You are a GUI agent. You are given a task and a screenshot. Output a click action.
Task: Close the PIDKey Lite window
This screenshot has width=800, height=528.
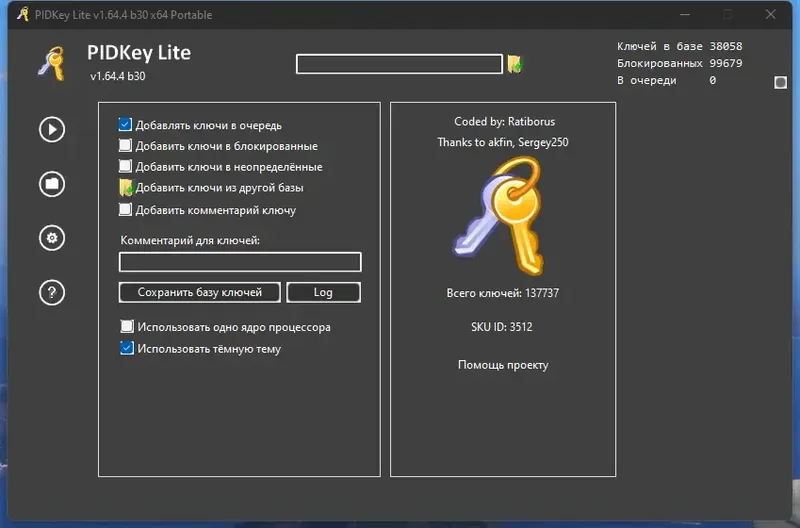[770, 15]
